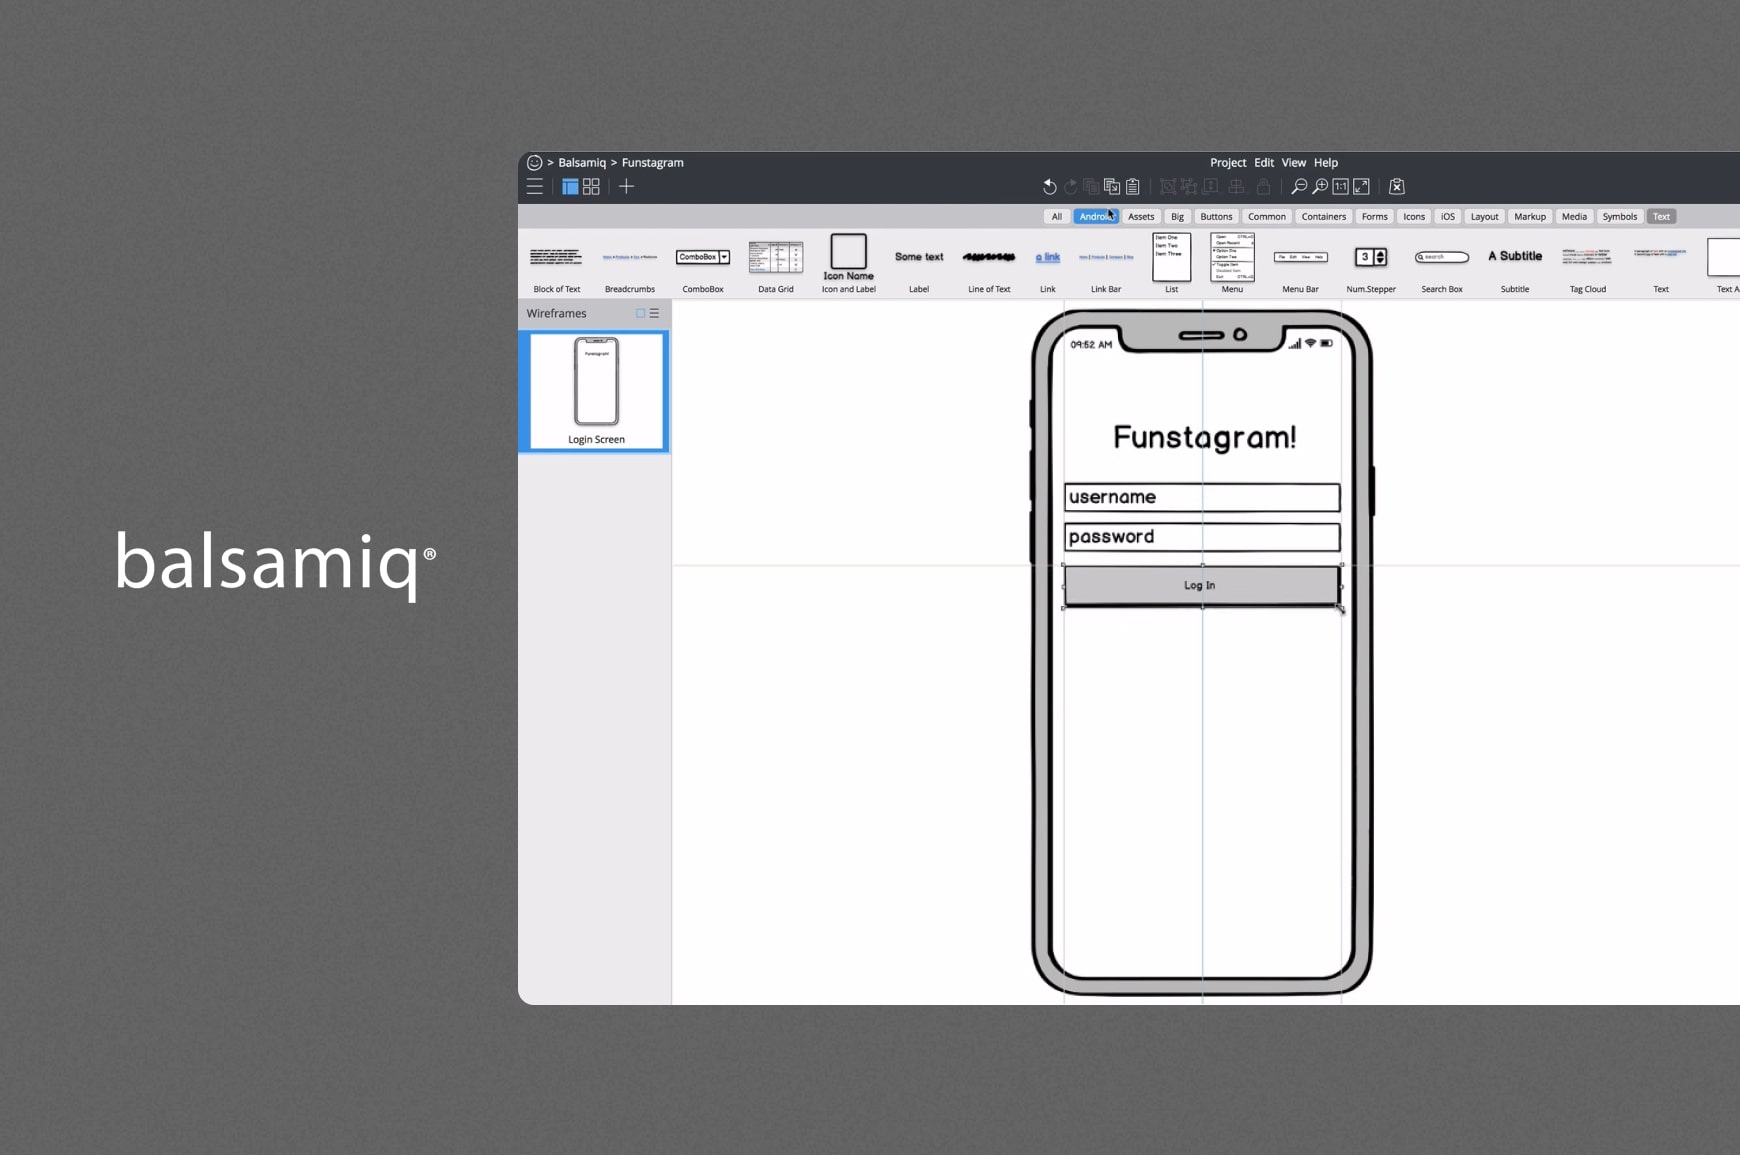This screenshot has width=1740, height=1155.
Task: Select the Containers category filter
Action: pos(1323,217)
